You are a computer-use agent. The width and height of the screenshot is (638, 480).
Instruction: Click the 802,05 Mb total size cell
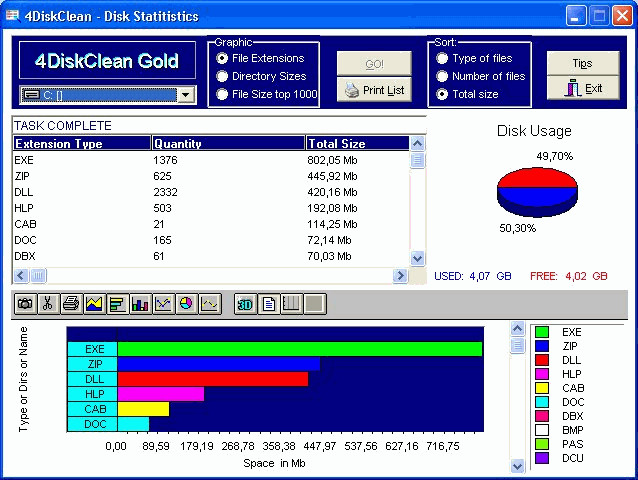[332, 160]
